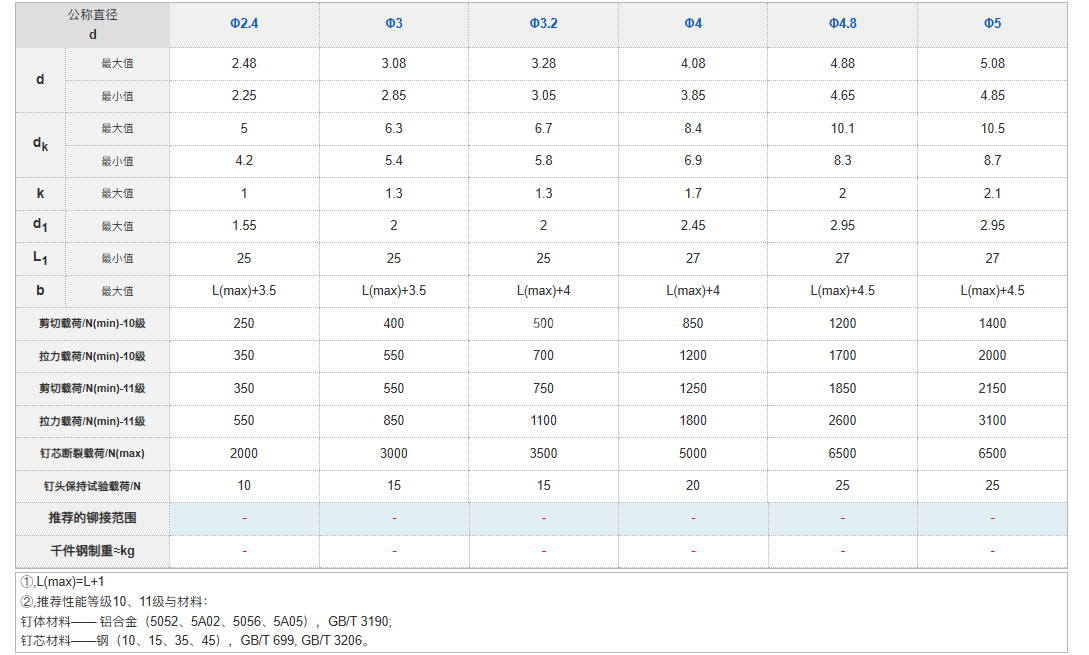Open the Φ3.2 column header link
1089x655 pixels.
click(543, 23)
